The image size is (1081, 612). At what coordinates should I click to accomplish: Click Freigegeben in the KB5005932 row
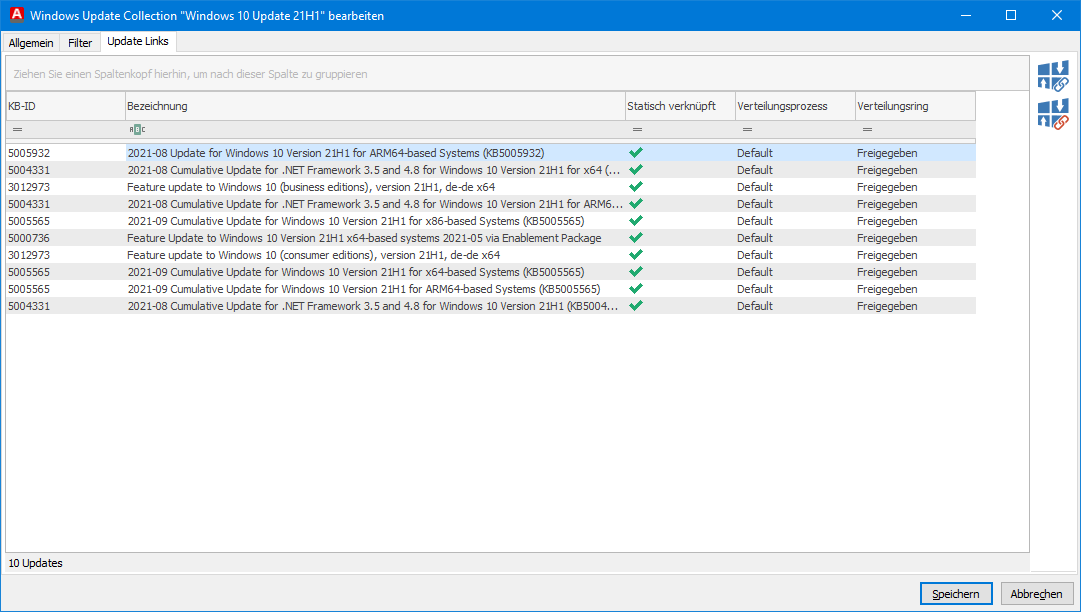coord(887,153)
